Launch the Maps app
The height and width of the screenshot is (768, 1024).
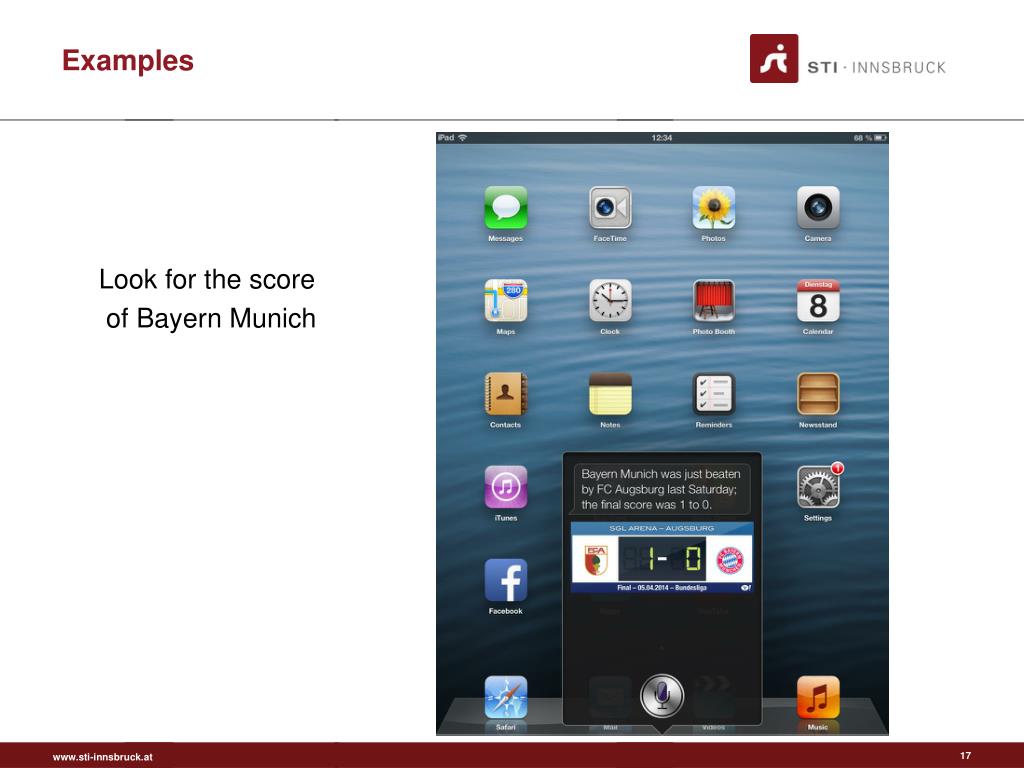pos(505,301)
